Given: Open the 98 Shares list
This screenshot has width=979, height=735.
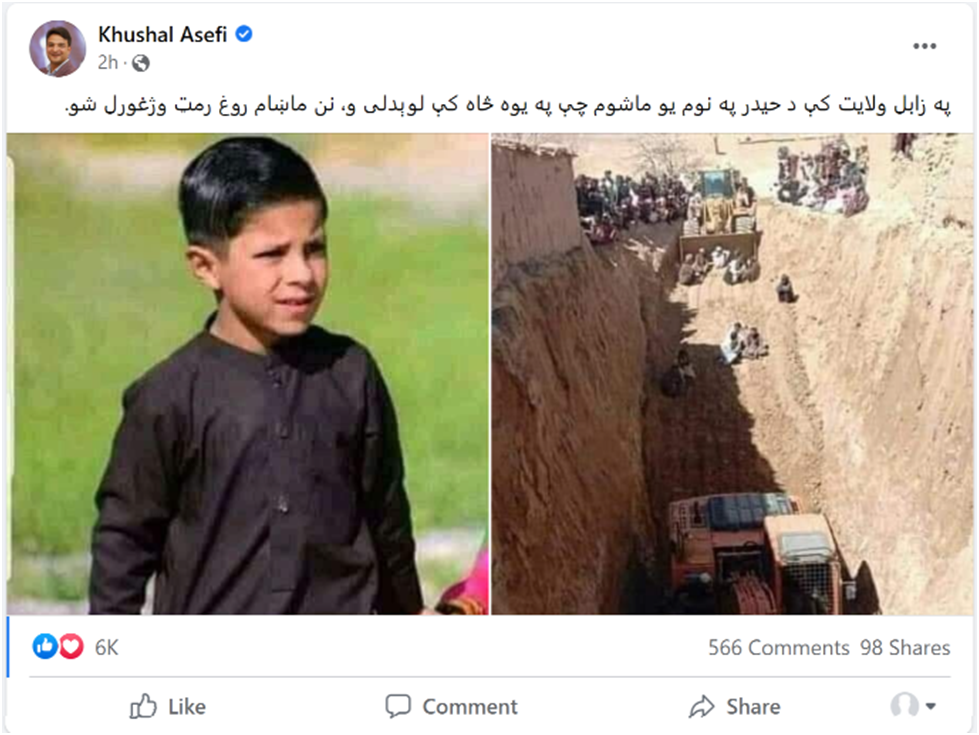Looking at the screenshot, I should pyautogui.click(x=905, y=648).
